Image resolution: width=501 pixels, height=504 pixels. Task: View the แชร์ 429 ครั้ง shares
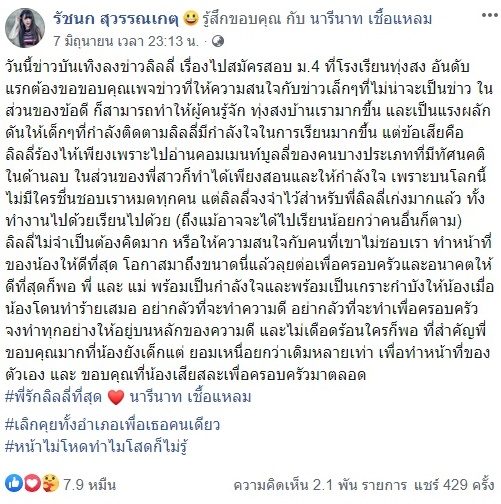tap(454, 485)
